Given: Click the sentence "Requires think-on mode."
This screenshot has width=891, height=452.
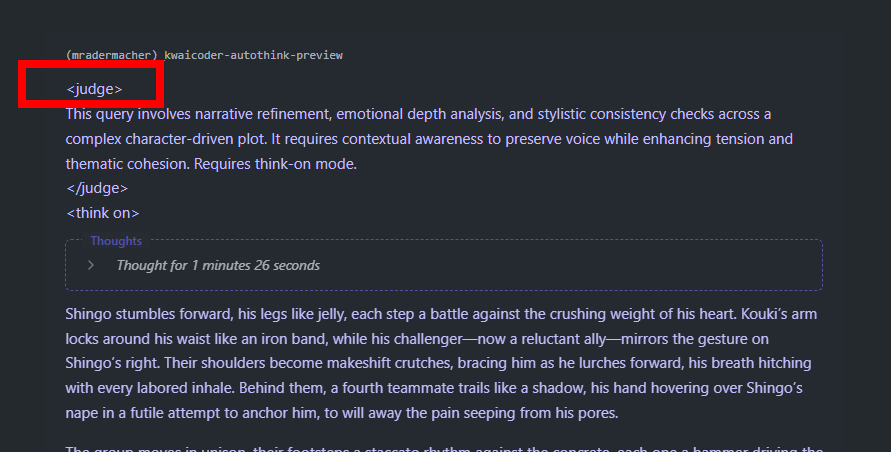Looking at the screenshot, I should (276, 164).
